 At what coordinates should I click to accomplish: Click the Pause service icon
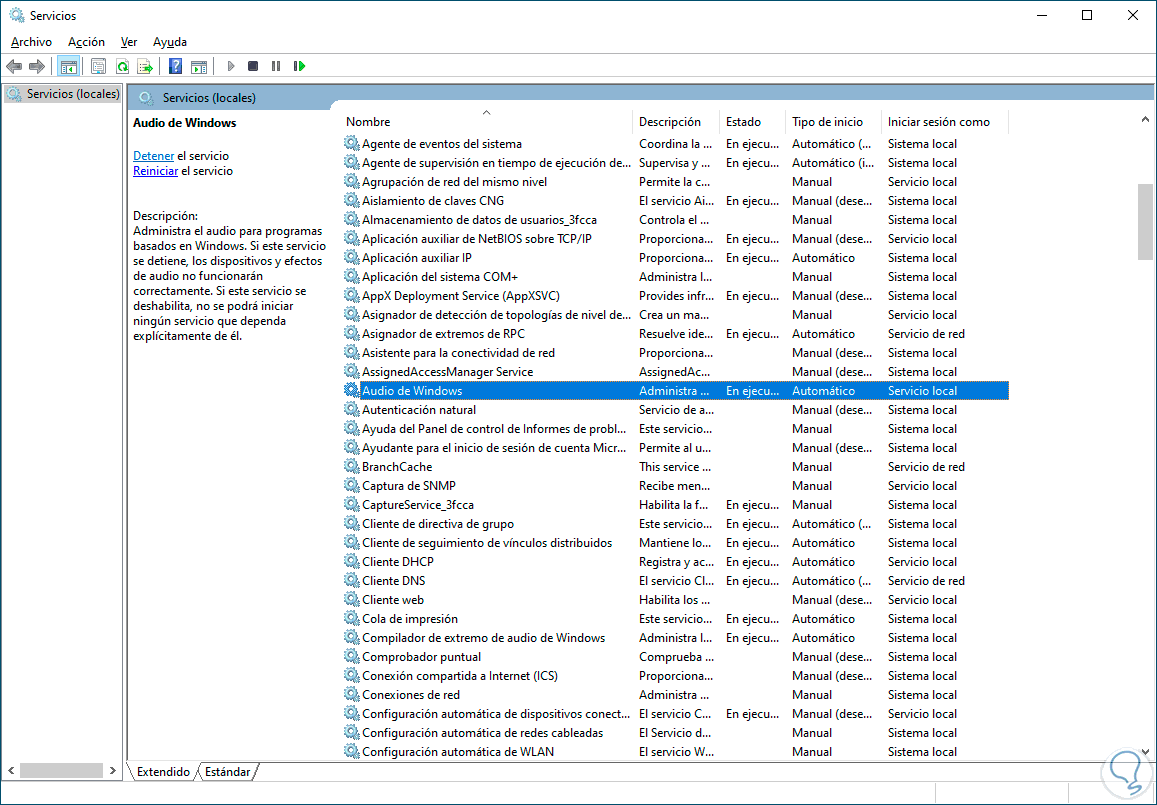point(276,66)
